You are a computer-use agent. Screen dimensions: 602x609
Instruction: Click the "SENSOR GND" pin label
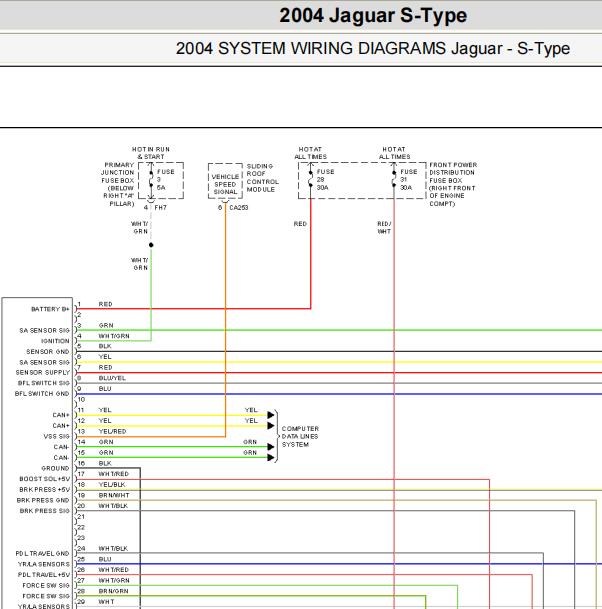tap(48, 351)
